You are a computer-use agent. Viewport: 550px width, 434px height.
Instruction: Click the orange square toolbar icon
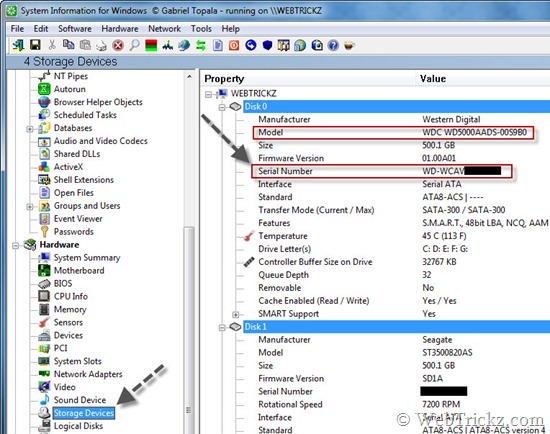(234, 45)
